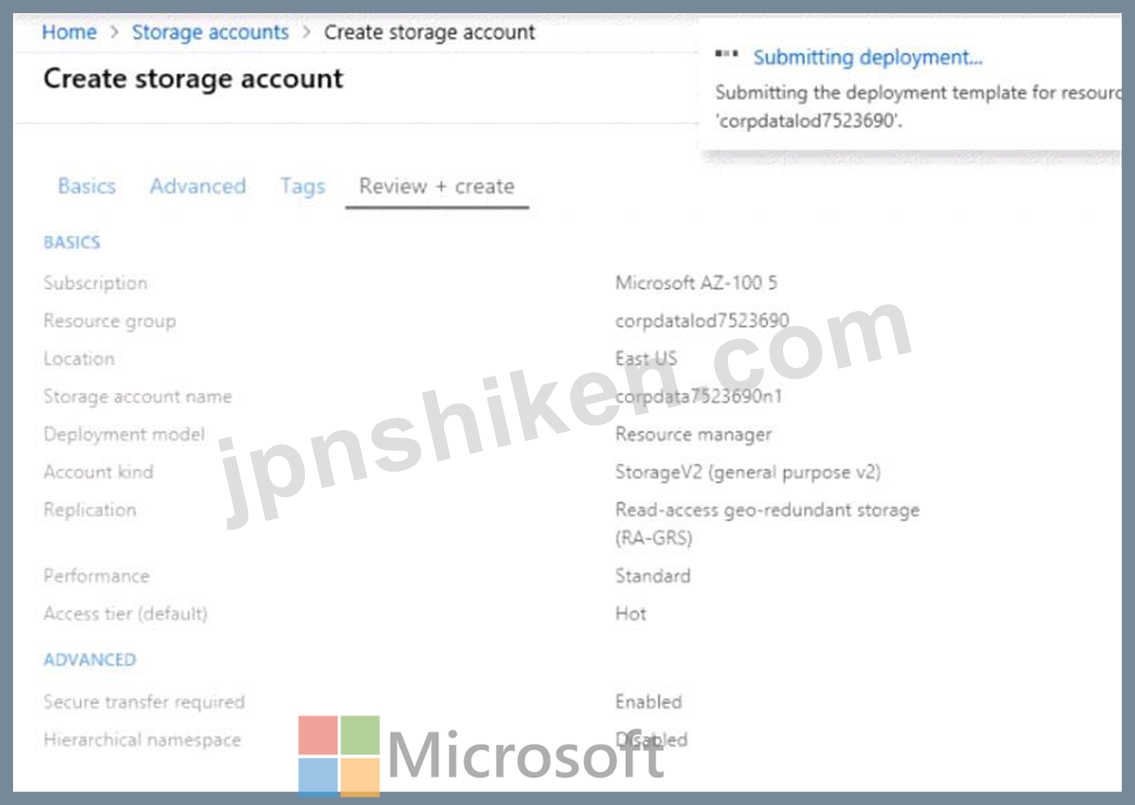
Task: Click the Hierarchical namespace label
Action: [142, 740]
